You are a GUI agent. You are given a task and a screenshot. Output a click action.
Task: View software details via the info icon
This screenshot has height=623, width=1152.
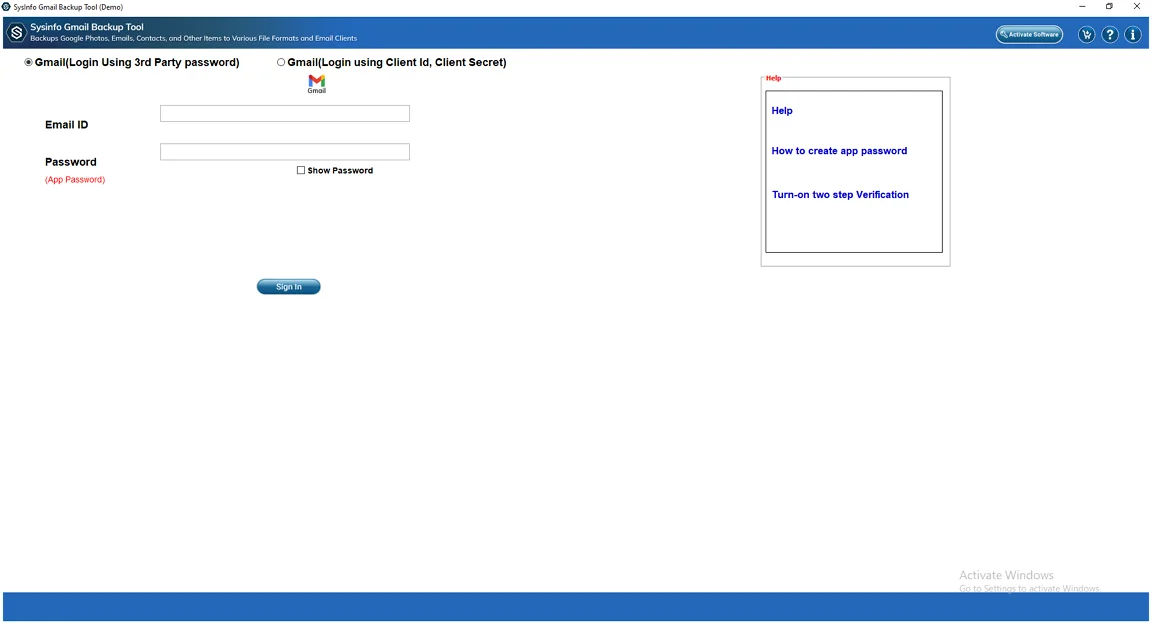click(x=1132, y=33)
